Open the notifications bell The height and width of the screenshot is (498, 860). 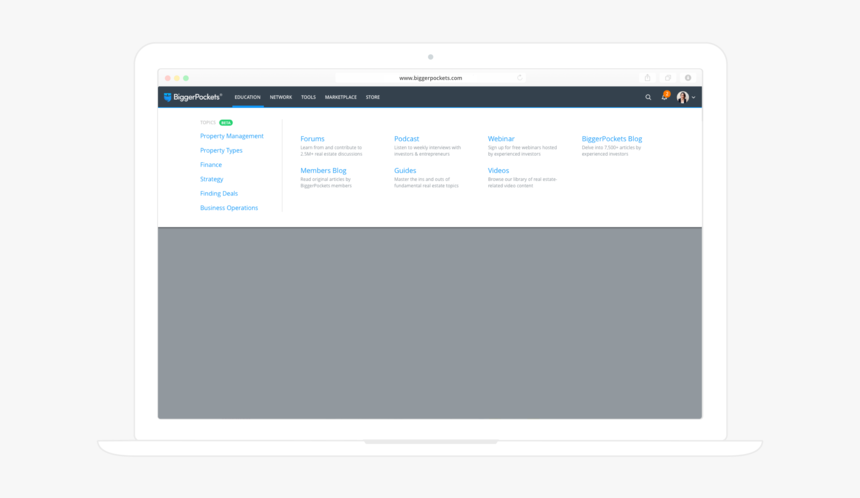[x=664, y=97]
